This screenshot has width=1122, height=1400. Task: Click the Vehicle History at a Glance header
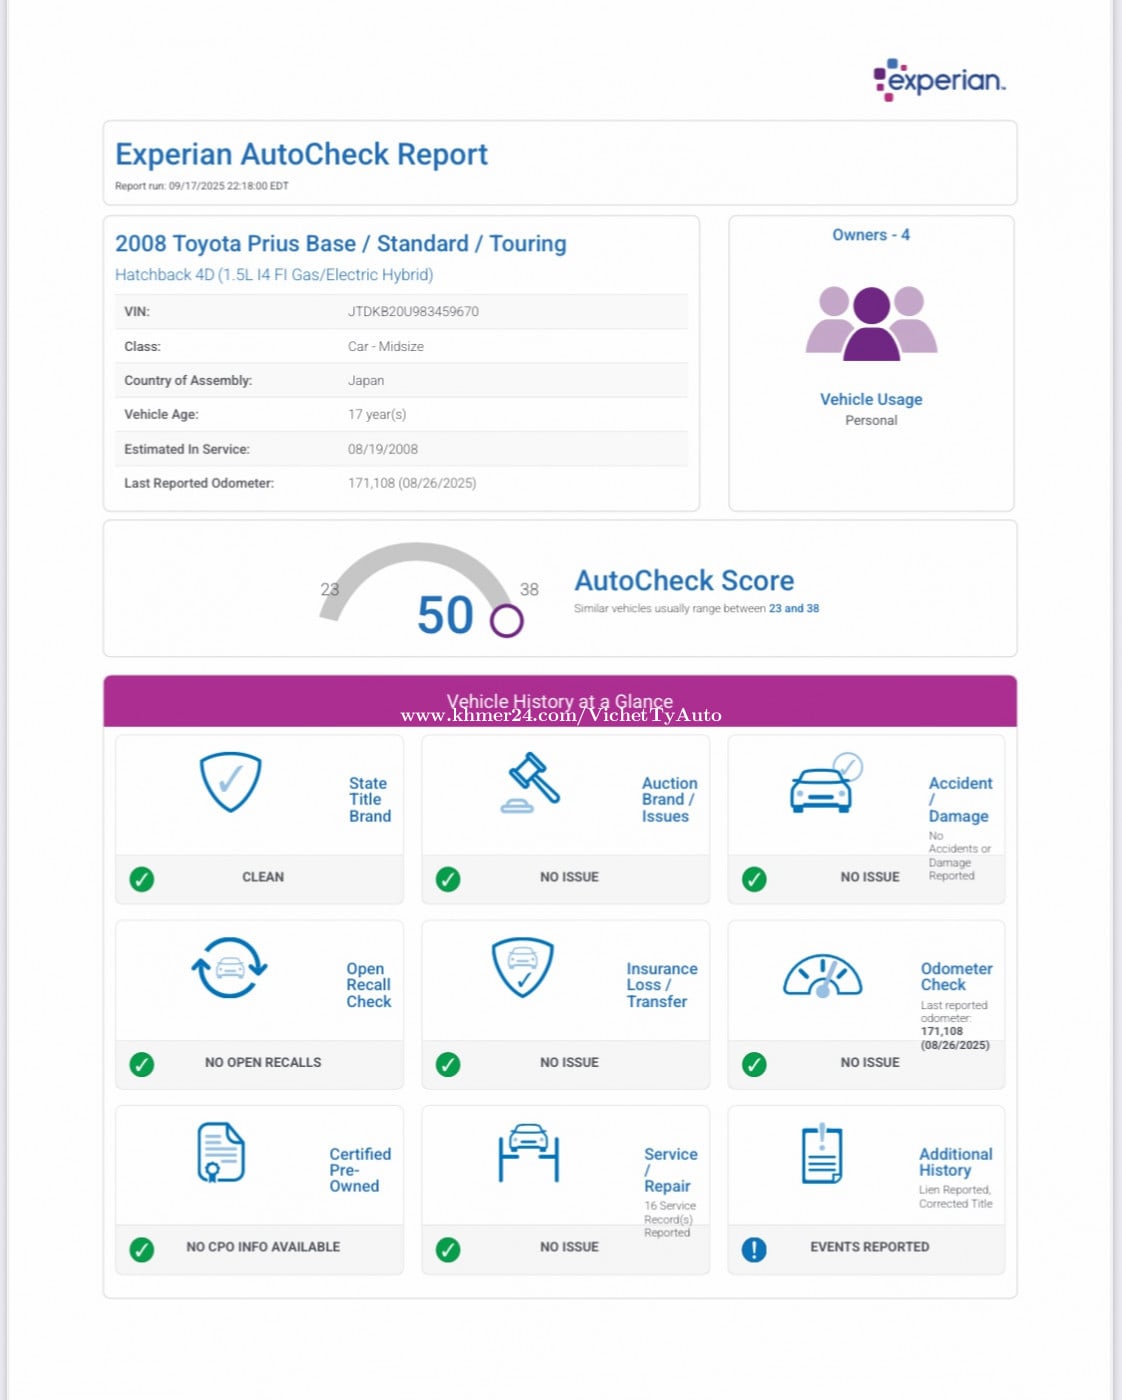(560, 701)
